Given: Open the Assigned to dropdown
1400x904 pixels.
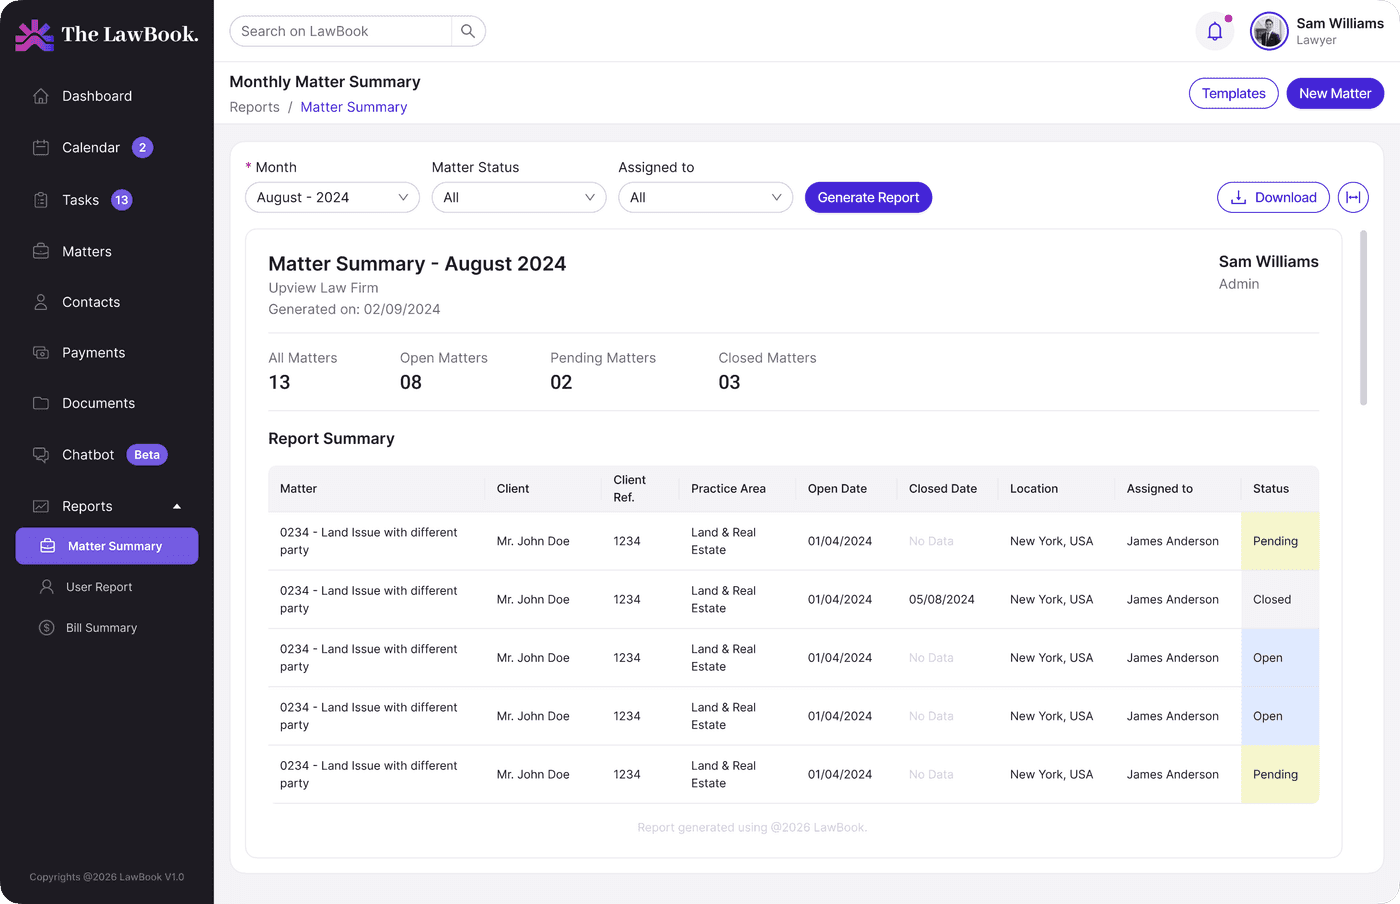Looking at the screenshot, I should coord(705,197).
